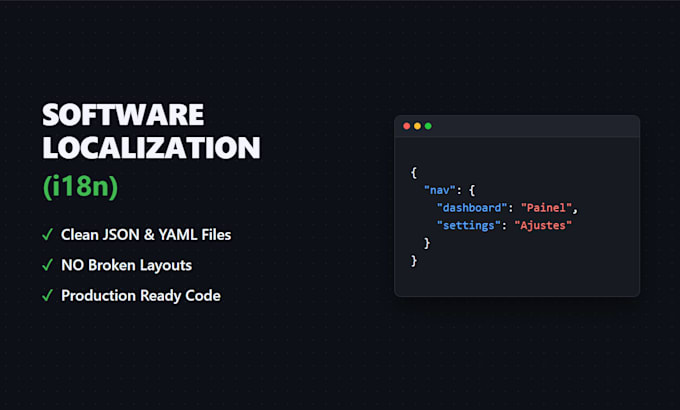Click the text Clean JSON & YAML Files

(x=146, y=235)
